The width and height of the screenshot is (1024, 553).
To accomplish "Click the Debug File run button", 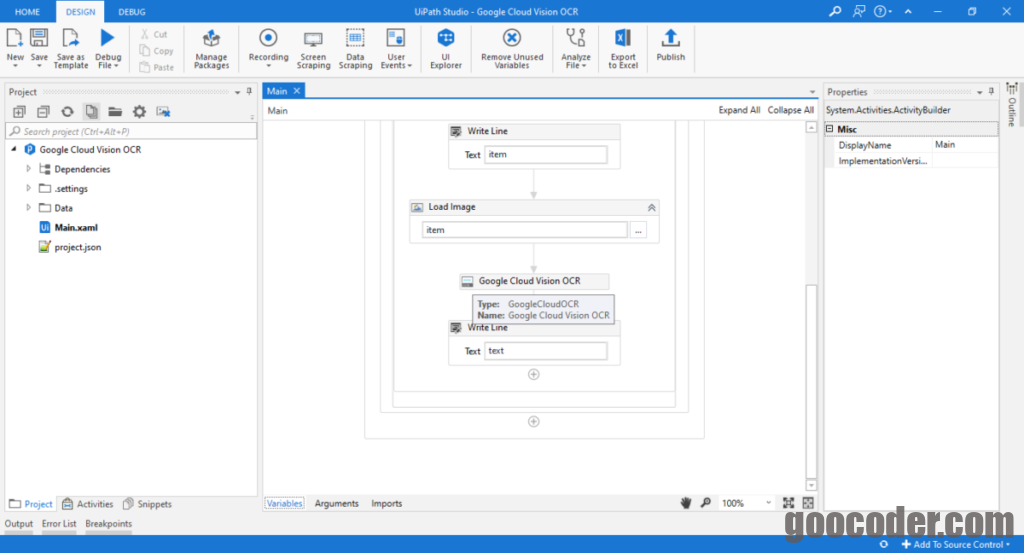I will point(108,40).
